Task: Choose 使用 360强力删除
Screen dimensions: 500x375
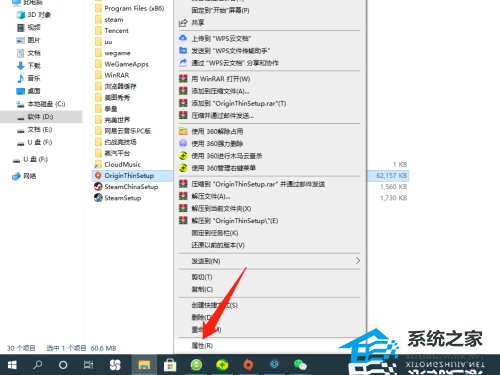Action: click(211, 144)
